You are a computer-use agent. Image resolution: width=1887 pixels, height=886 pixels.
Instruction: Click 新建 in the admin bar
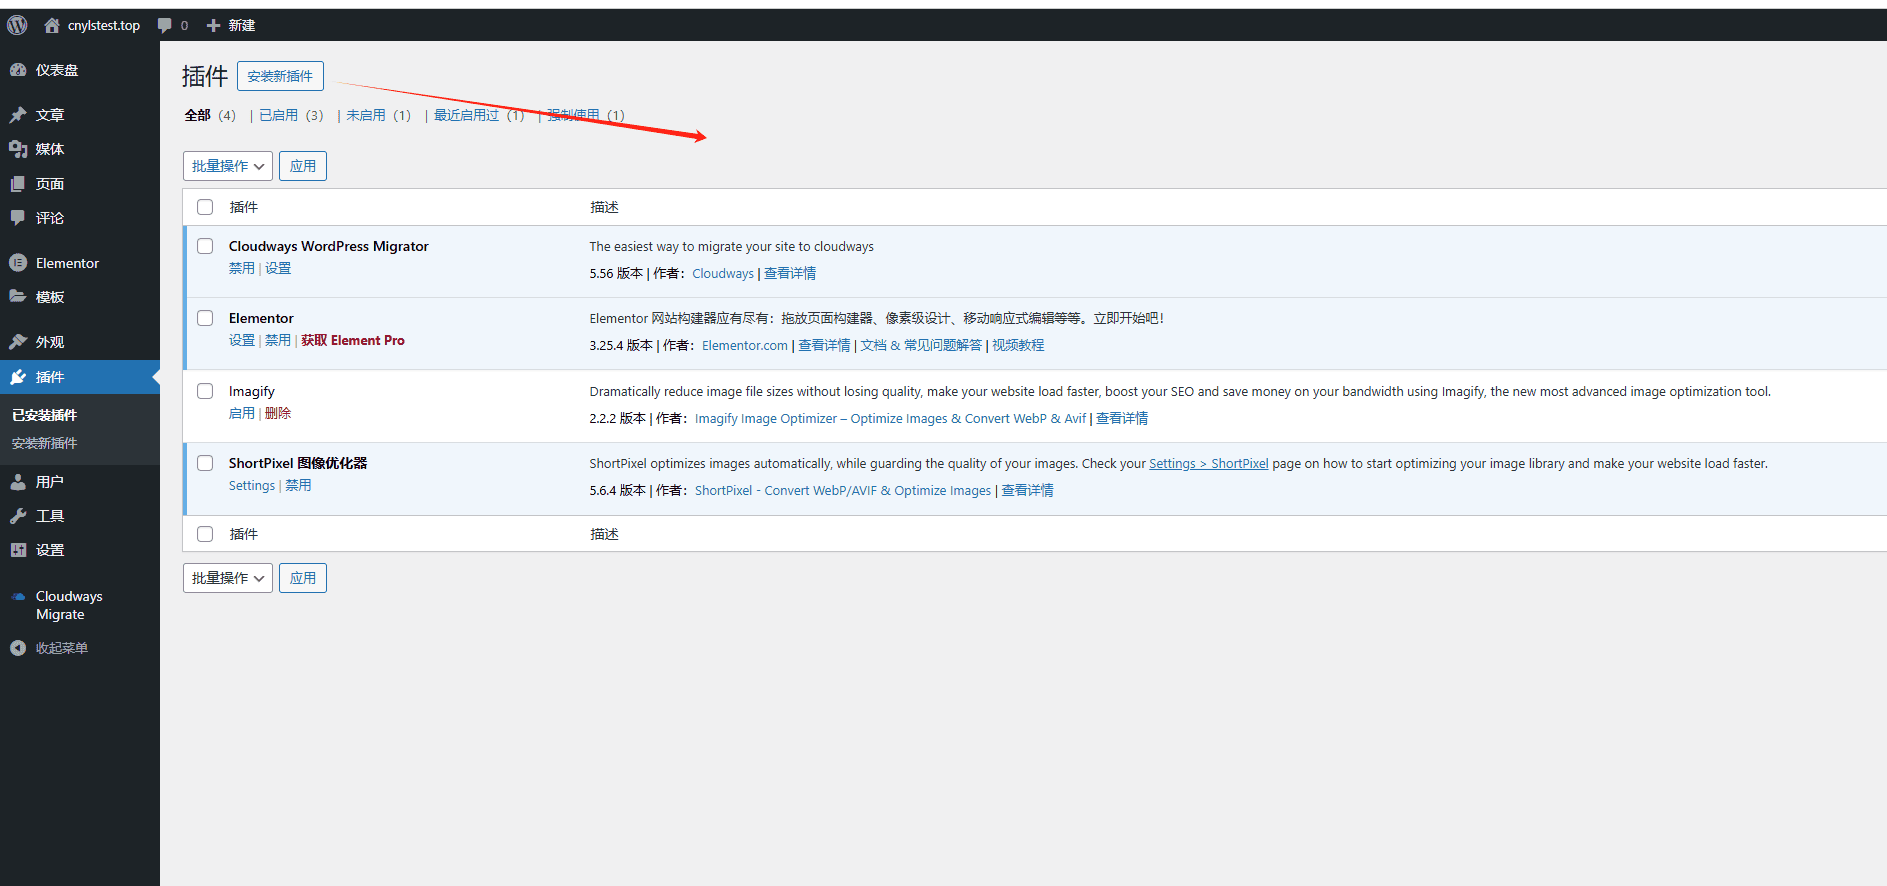242,25
